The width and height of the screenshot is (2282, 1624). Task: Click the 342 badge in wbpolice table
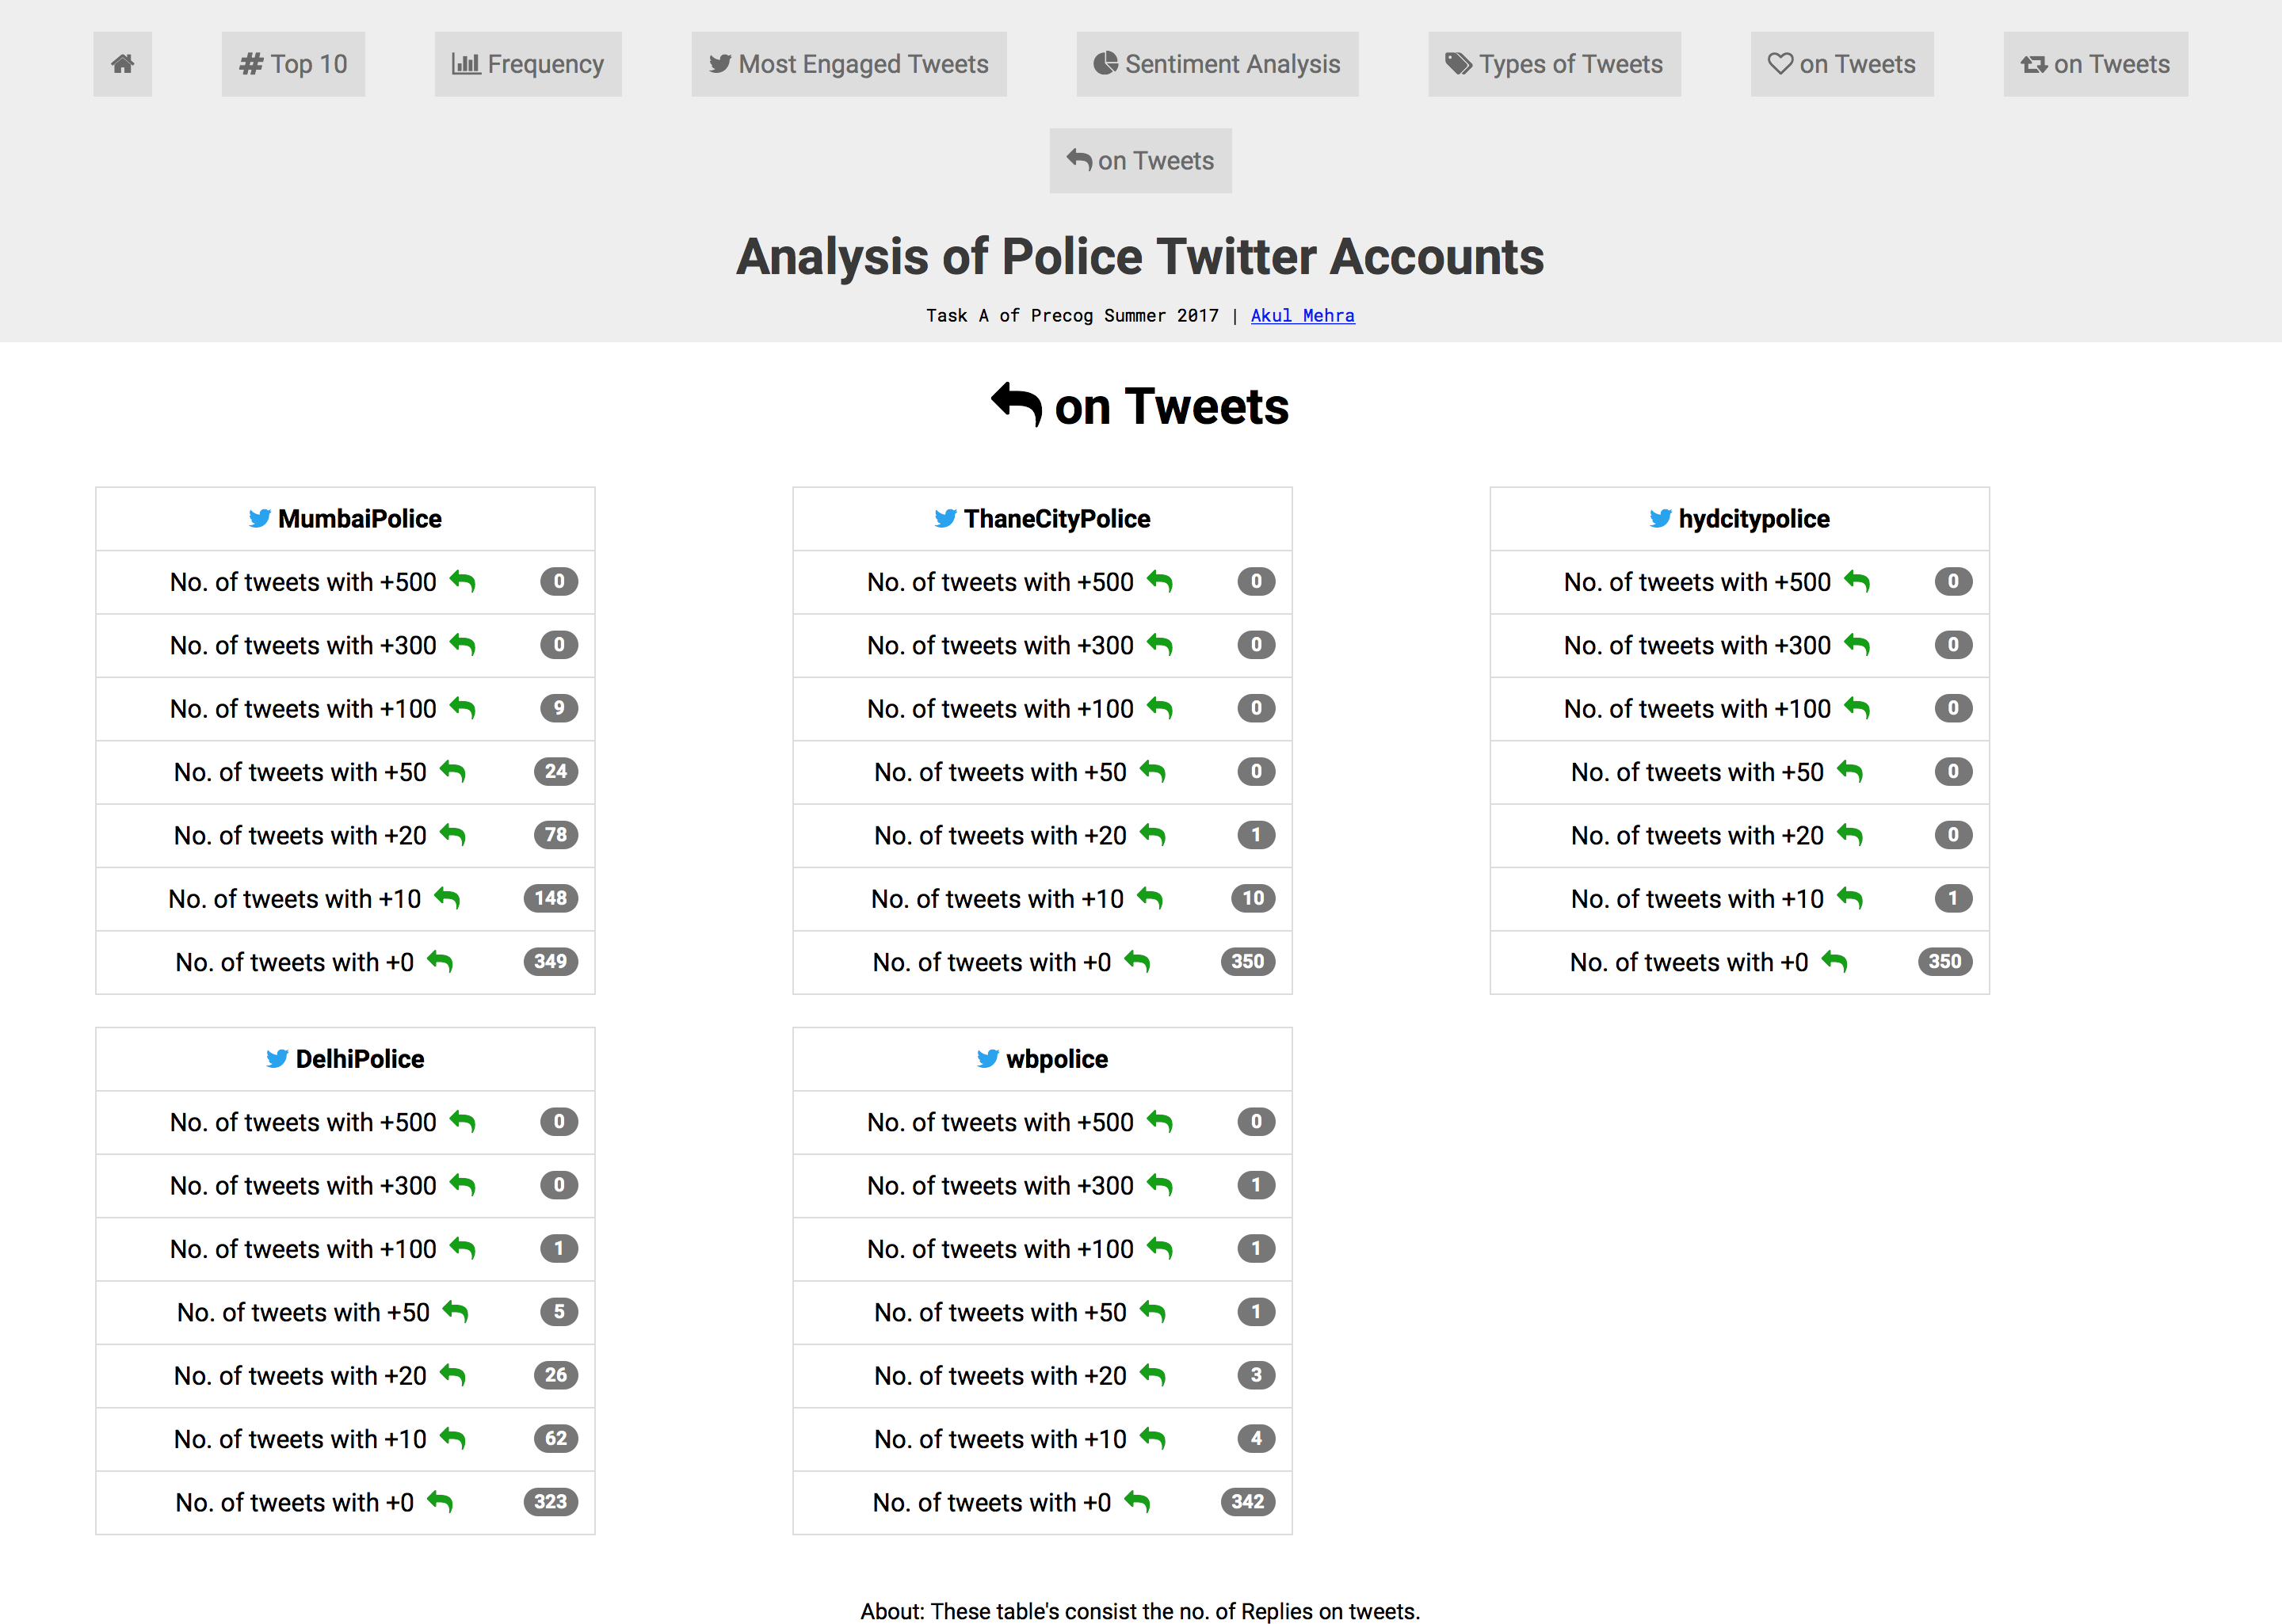pyautogui.click(x=1247, y=1501)
